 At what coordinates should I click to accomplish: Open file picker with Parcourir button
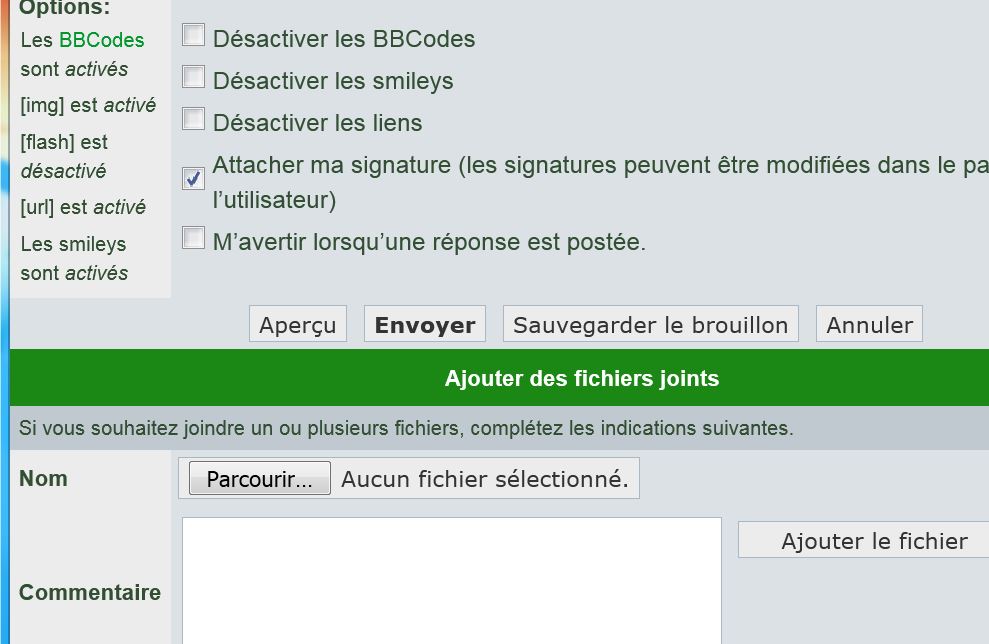pyautogui.click(x=259, y=479)
